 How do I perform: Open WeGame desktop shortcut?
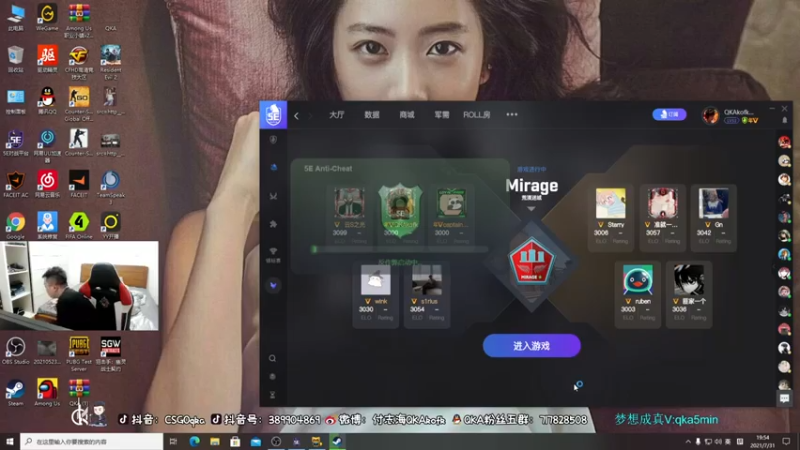47,18
